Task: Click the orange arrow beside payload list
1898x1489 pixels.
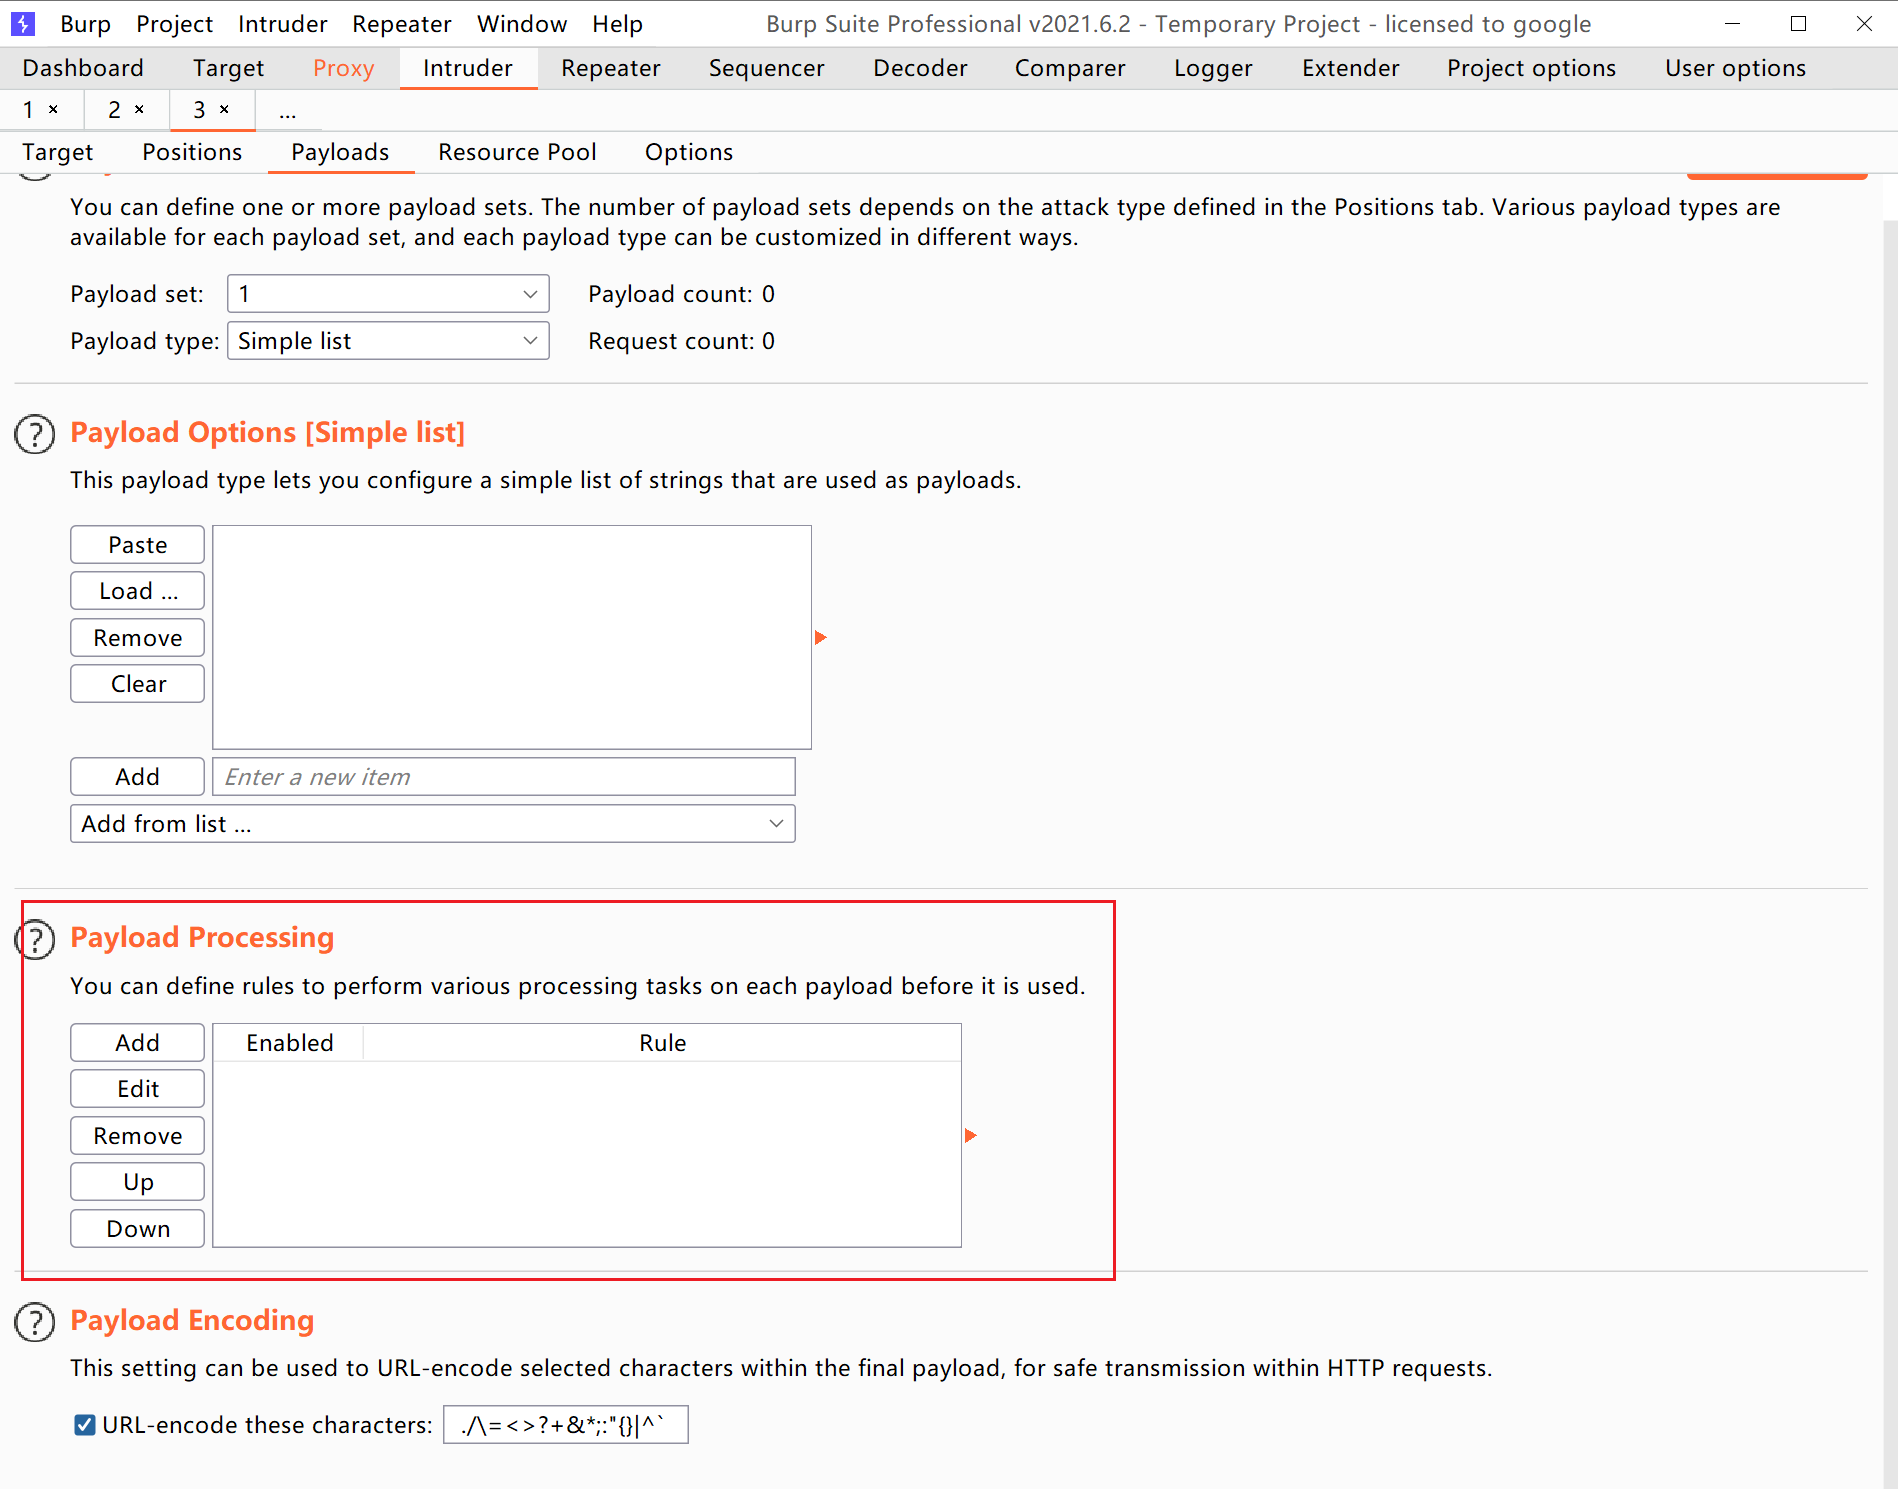Action: [x=821, y=637]
